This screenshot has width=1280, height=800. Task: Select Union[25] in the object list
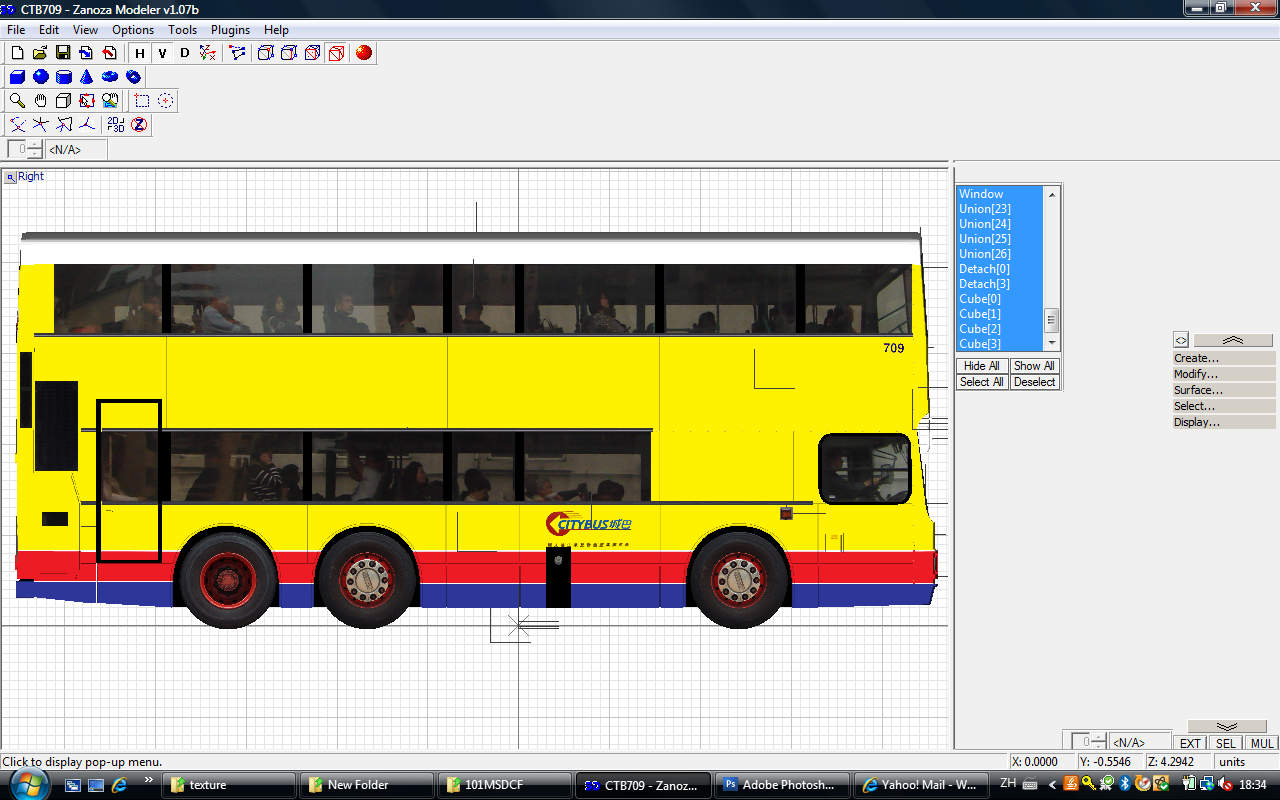pyautogui.click(x=1000, y=239)
